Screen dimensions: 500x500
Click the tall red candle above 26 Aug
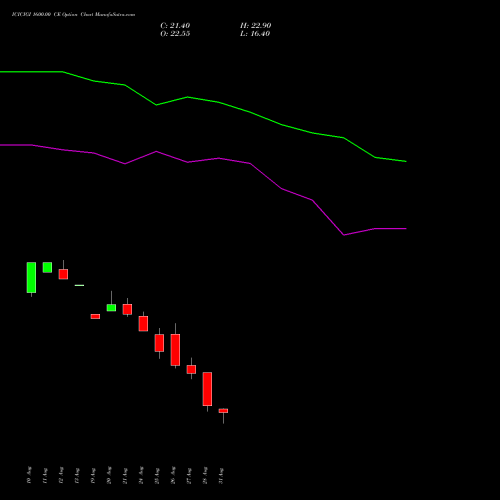point(175,350)
